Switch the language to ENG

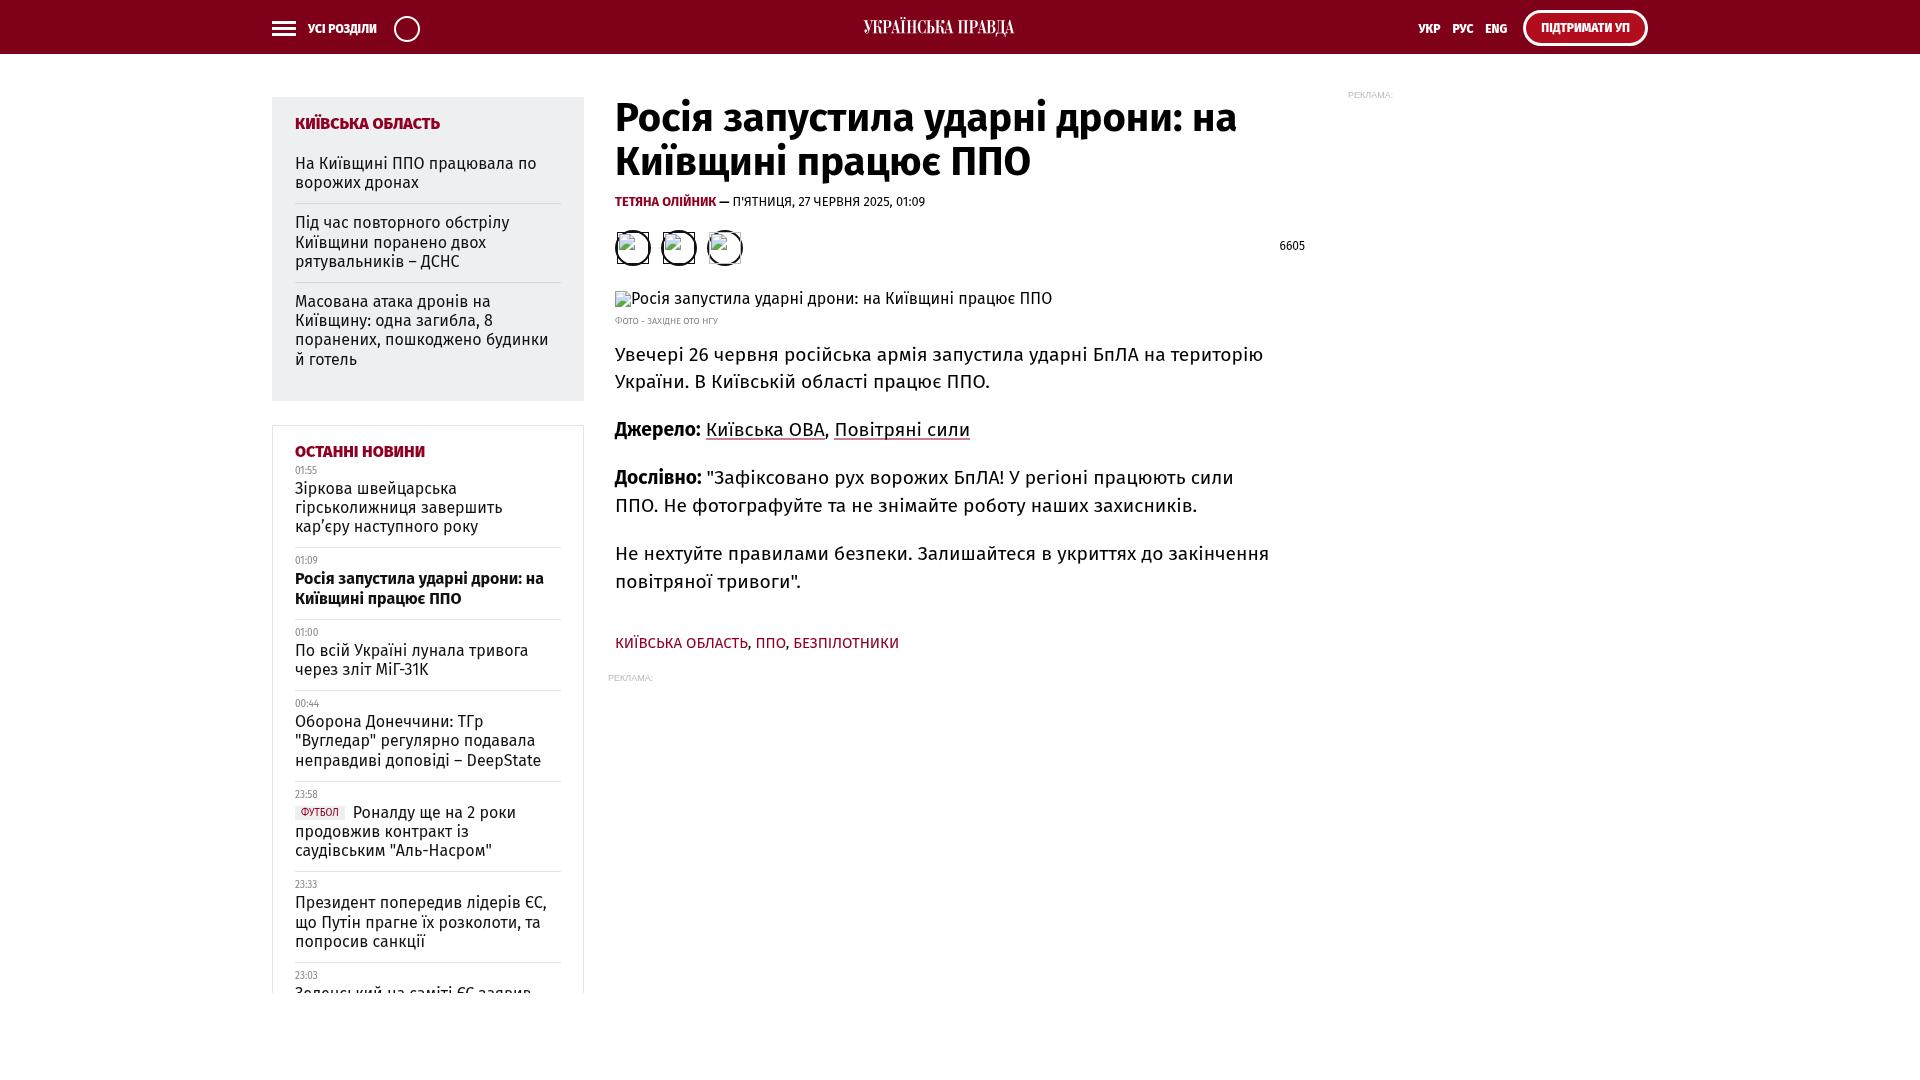click(x=1495, y=29)
